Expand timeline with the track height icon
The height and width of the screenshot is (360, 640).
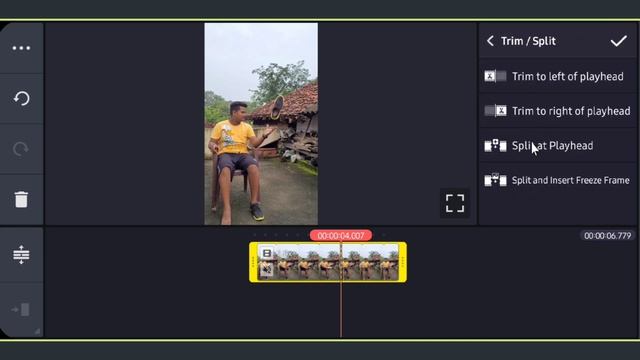pyautogui.click(x=21, y=255)
